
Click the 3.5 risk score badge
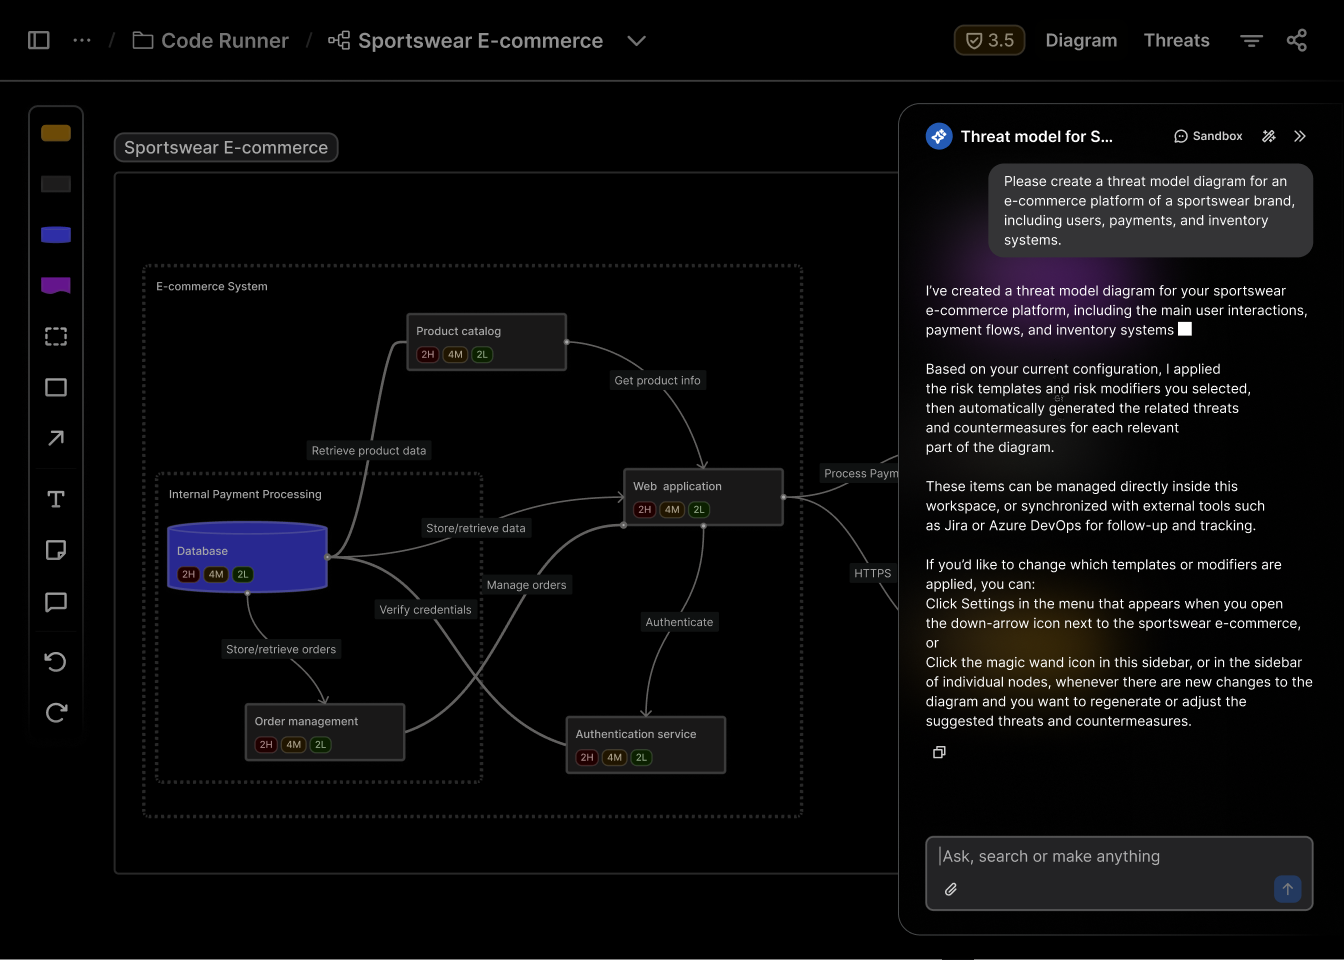tap(989, 40)
